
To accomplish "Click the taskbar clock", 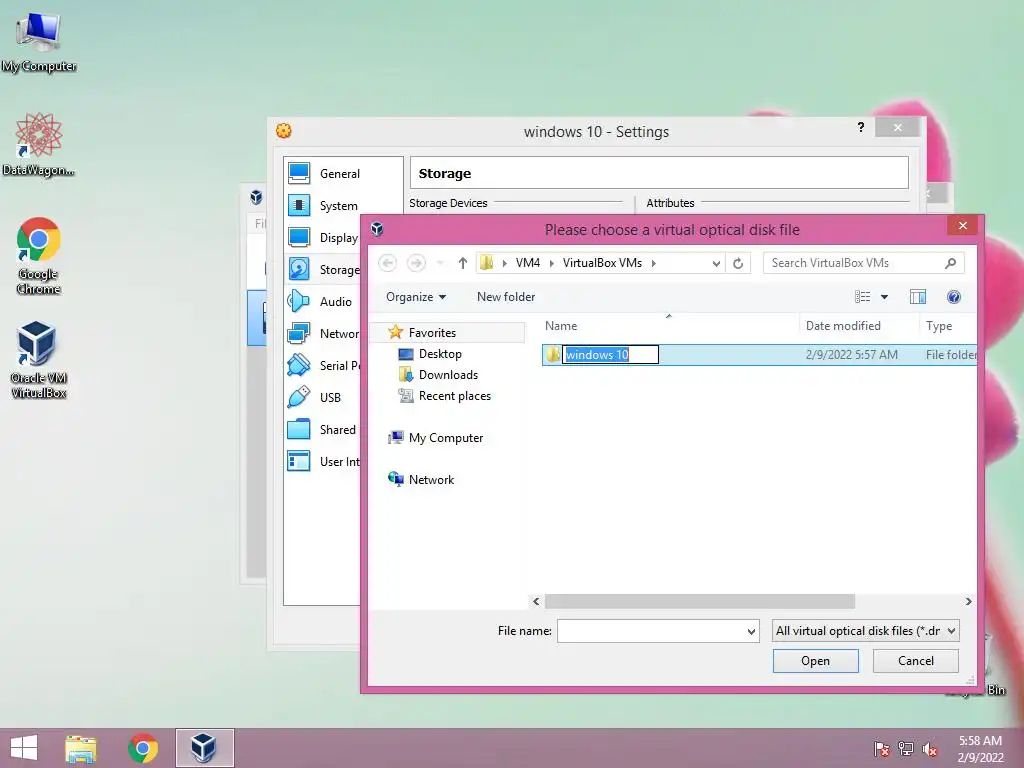I will pyautogui.click(x=980, y=749).
